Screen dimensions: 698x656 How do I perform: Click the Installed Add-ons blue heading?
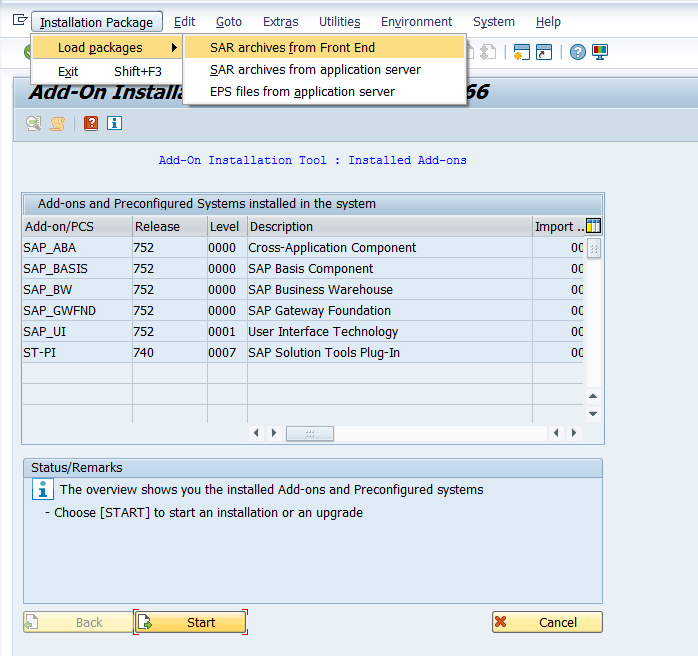pos(312,160)
